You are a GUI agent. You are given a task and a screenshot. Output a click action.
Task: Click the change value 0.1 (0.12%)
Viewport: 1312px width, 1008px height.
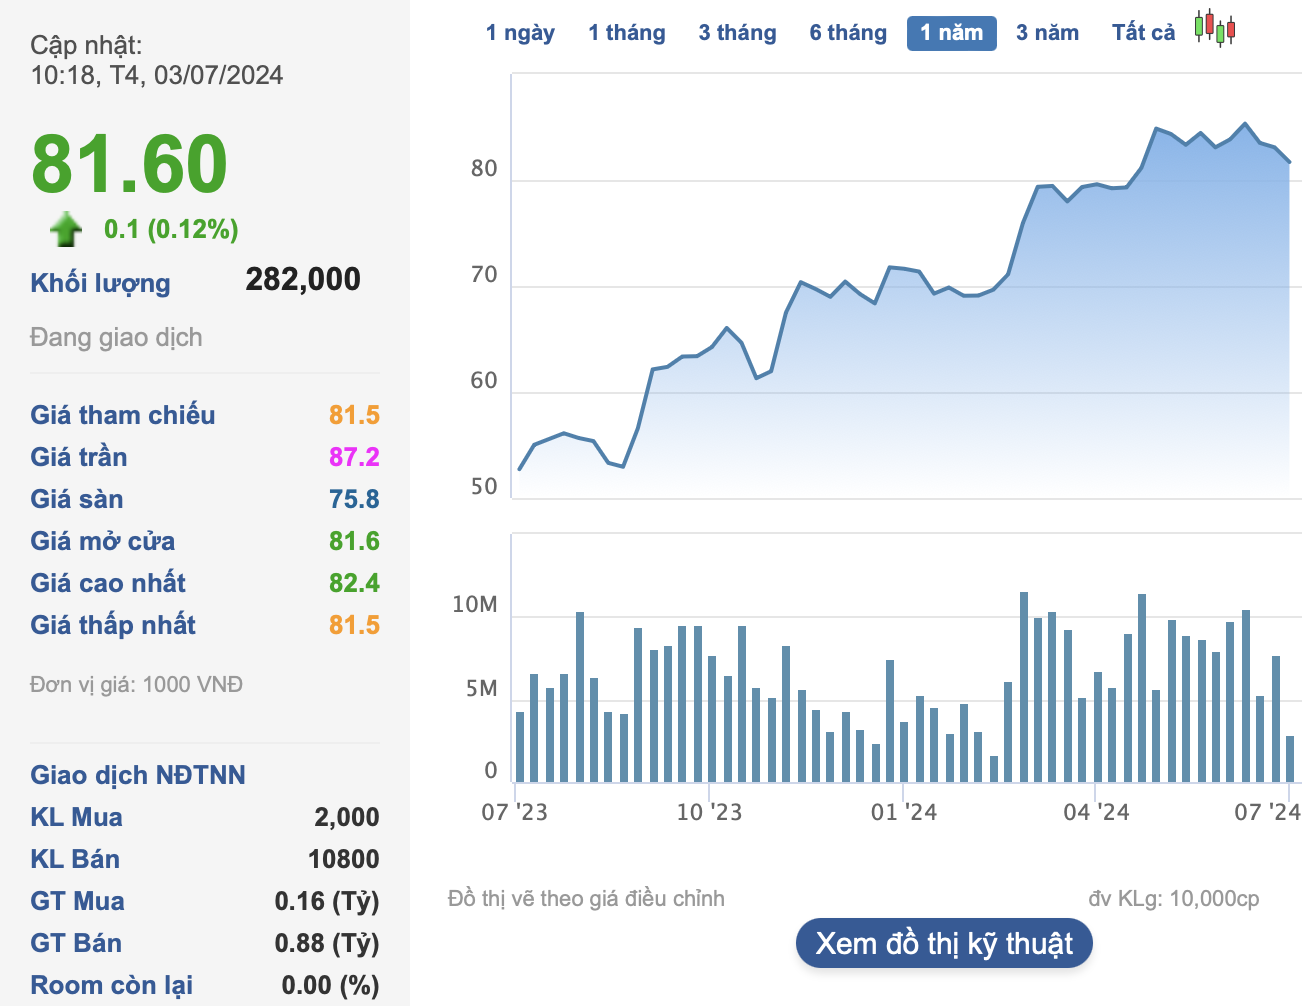coord(171,229)
